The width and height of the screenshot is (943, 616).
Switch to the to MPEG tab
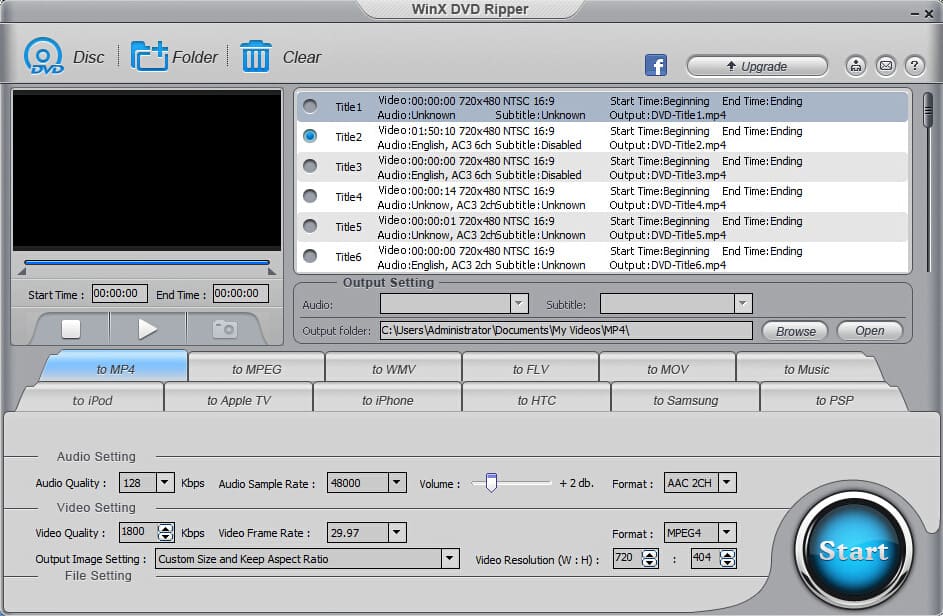(x=257, y=369)
